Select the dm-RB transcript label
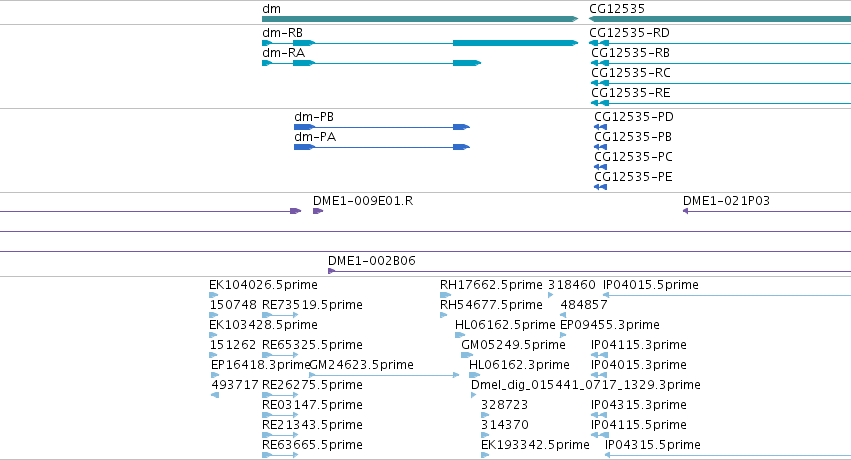The image size is (851, 460). [x=282, y=33]
